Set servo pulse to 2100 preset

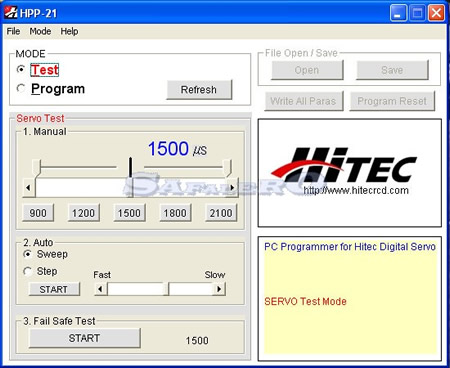(221, 213)
